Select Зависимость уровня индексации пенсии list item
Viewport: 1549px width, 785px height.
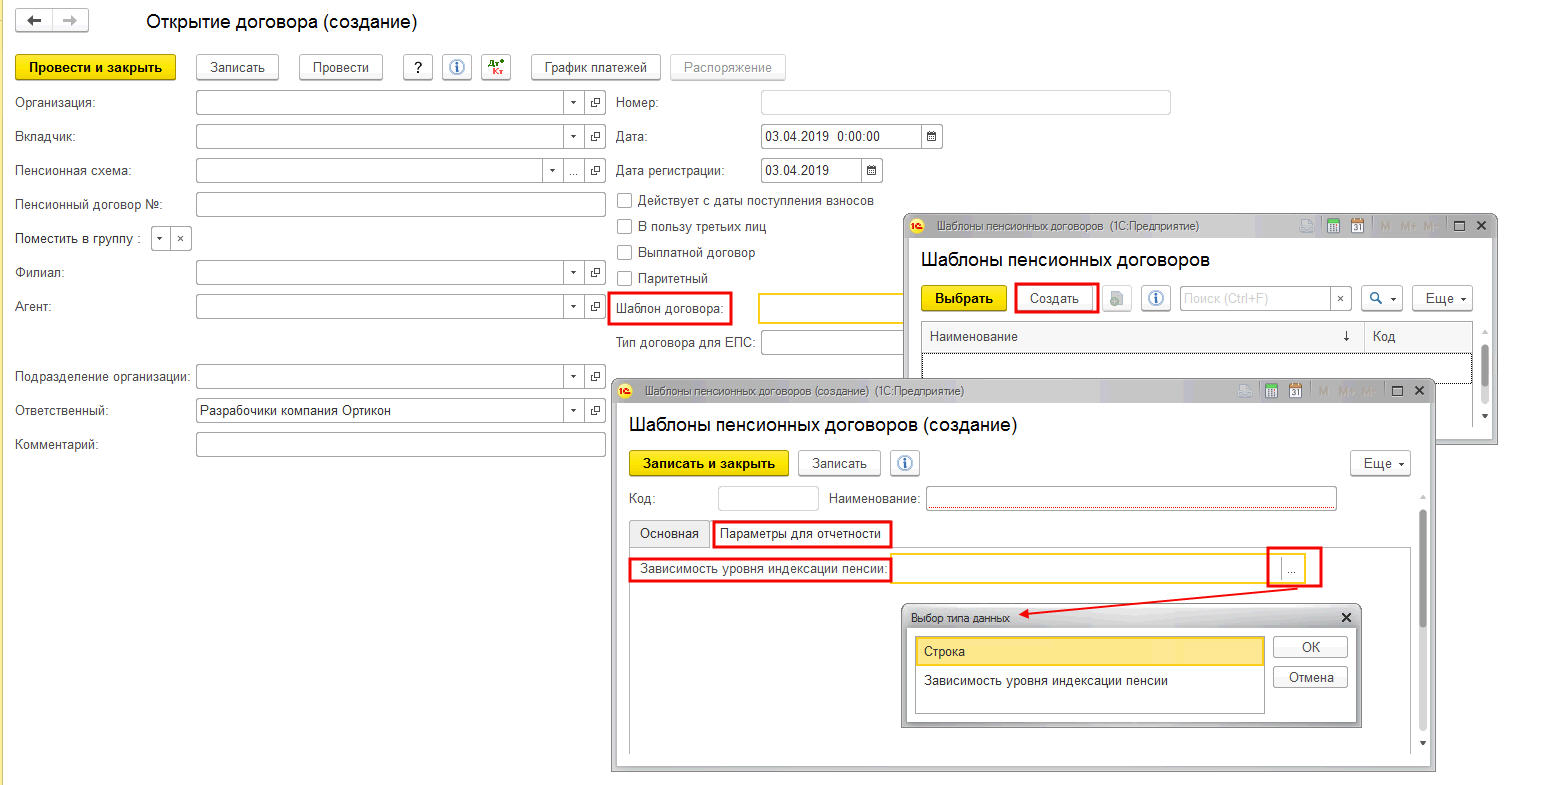tap(1045, 681)
